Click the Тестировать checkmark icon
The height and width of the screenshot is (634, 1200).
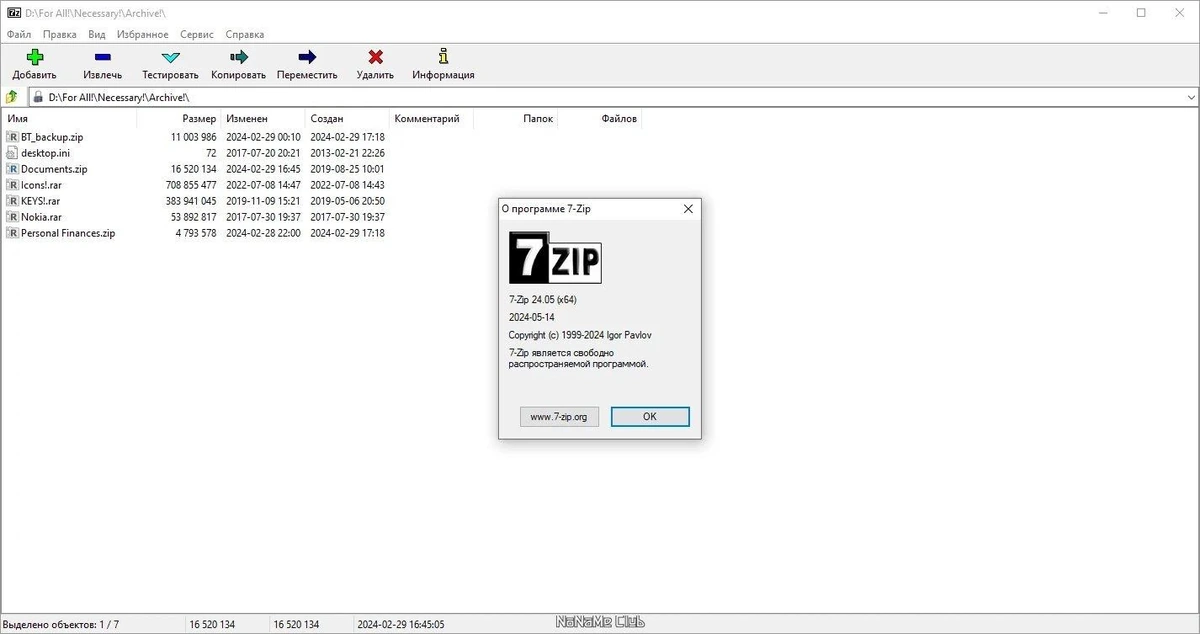[170, 57]
